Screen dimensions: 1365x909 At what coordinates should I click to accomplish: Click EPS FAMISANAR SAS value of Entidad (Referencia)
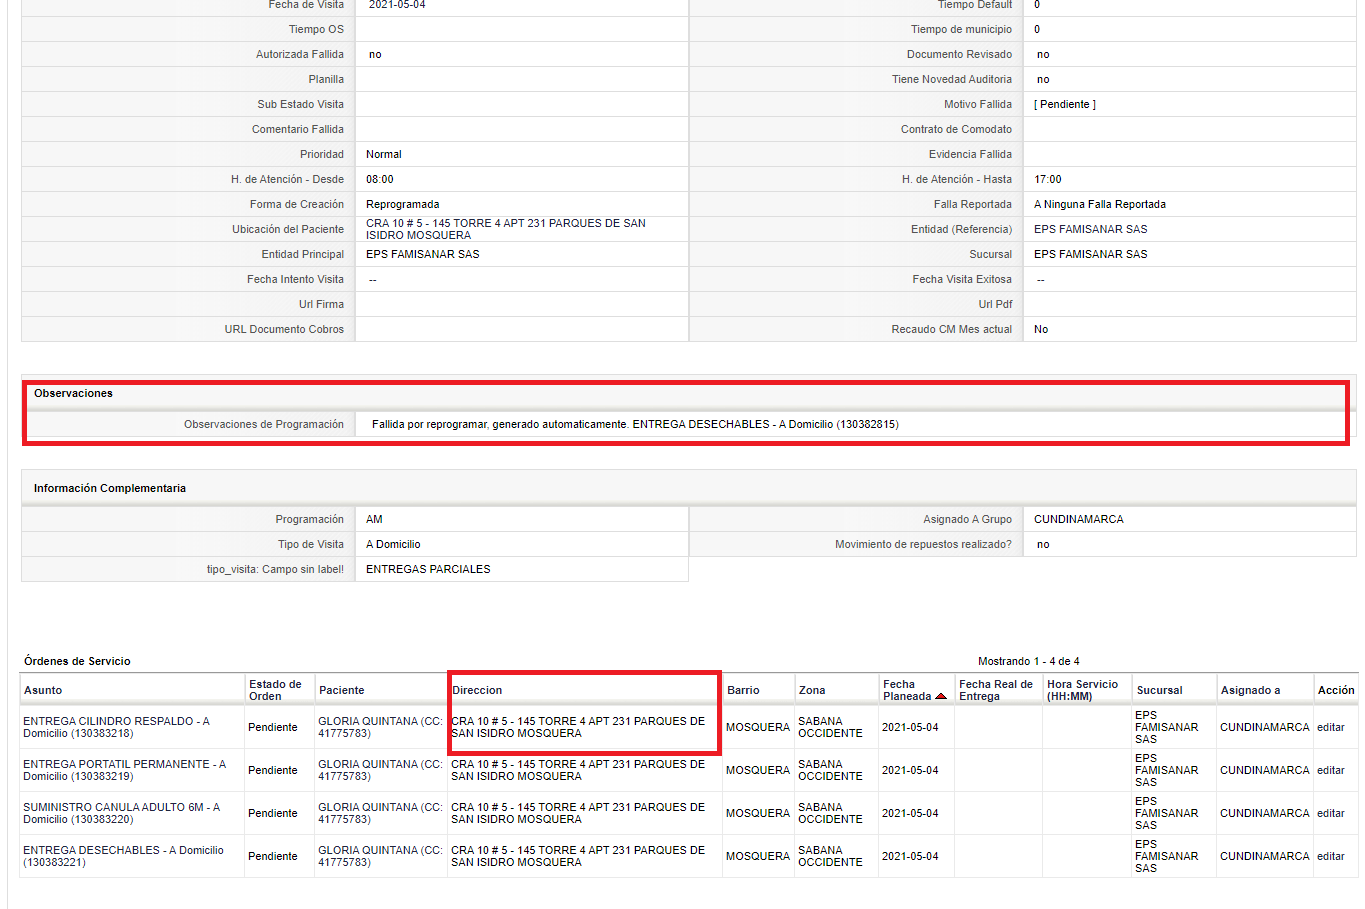pos(1091,229)
